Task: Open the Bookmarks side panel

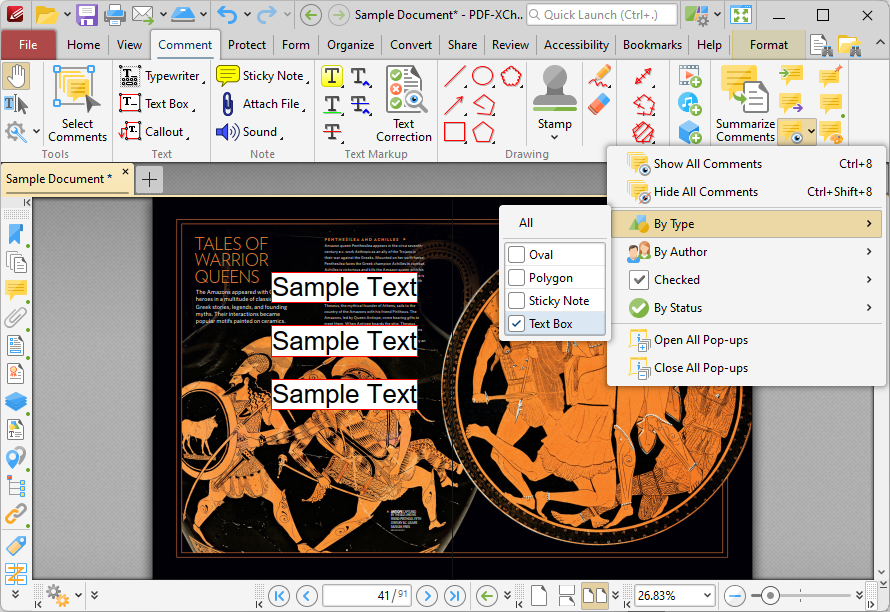Action: [16, 234]
